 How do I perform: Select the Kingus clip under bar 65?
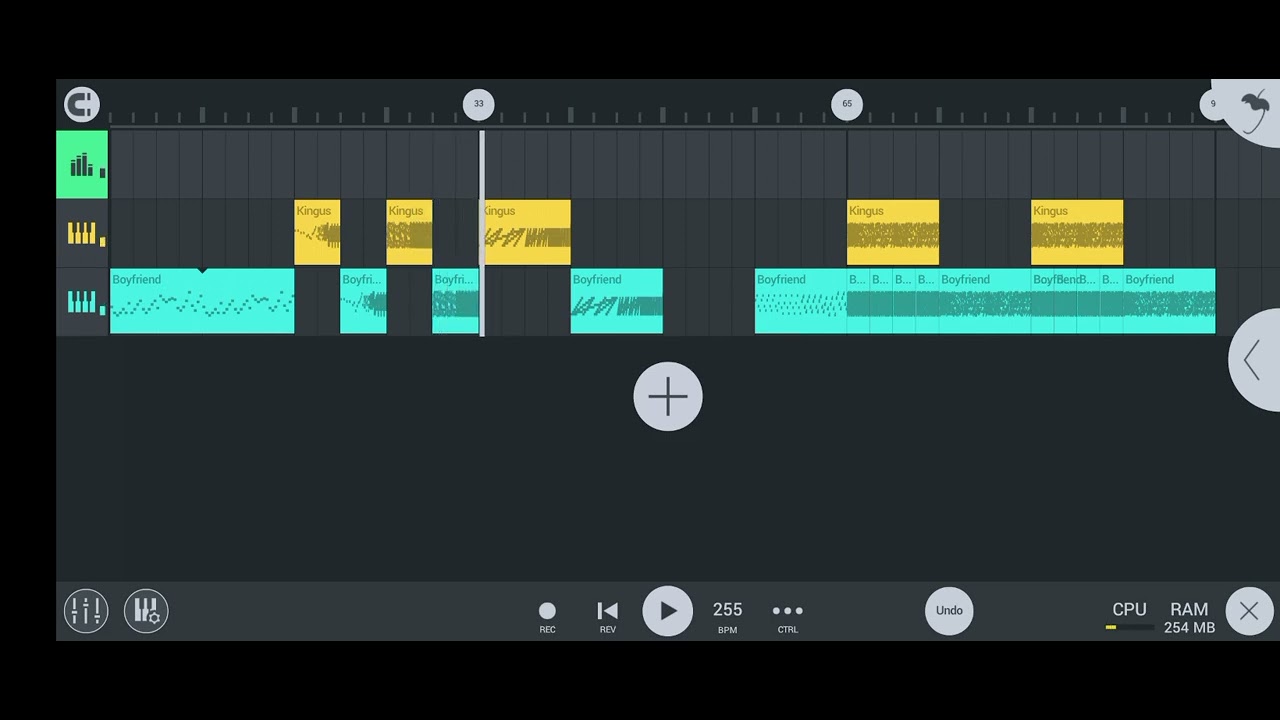(x=893, y=233)
